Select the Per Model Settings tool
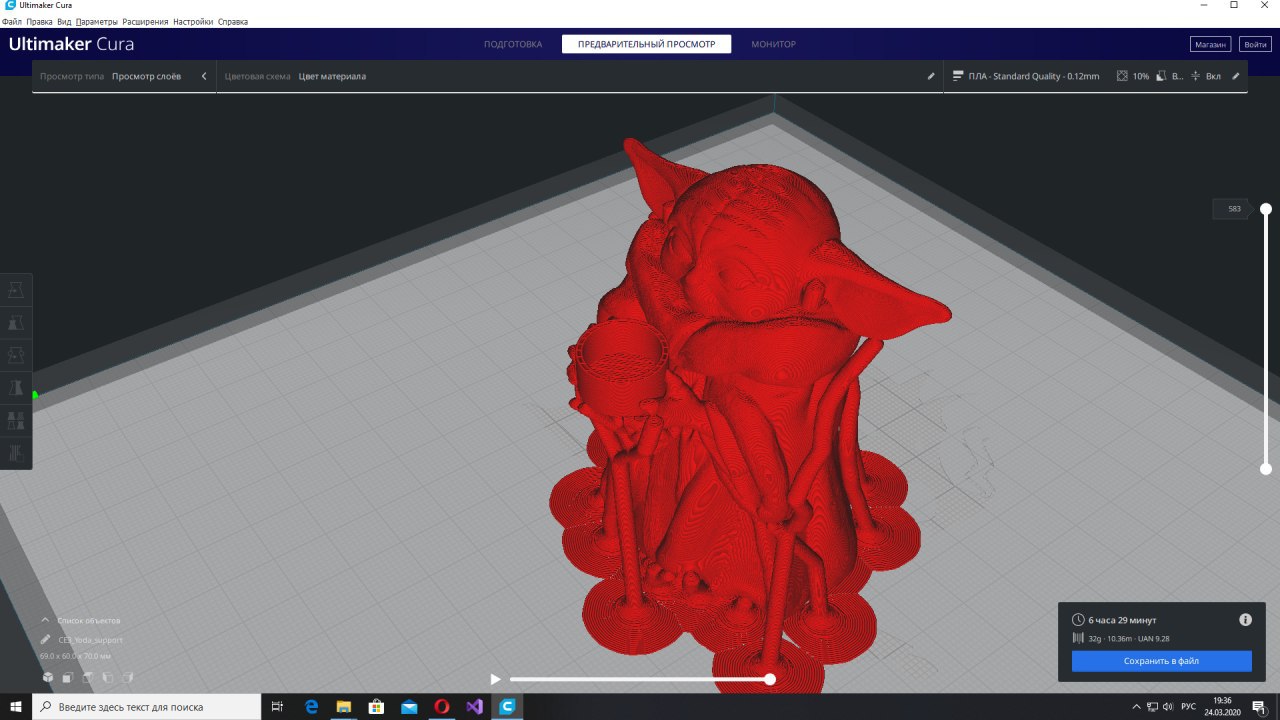 point(16,420)
